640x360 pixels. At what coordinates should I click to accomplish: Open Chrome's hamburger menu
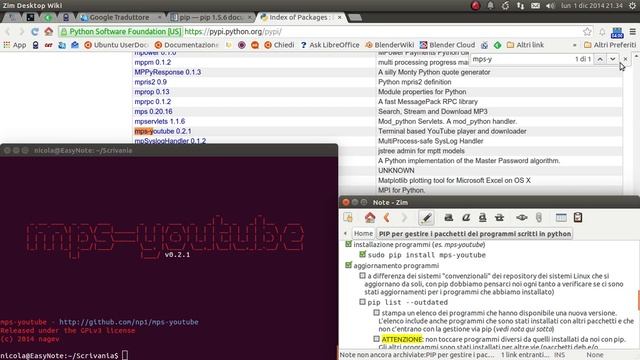coord(633,31)
